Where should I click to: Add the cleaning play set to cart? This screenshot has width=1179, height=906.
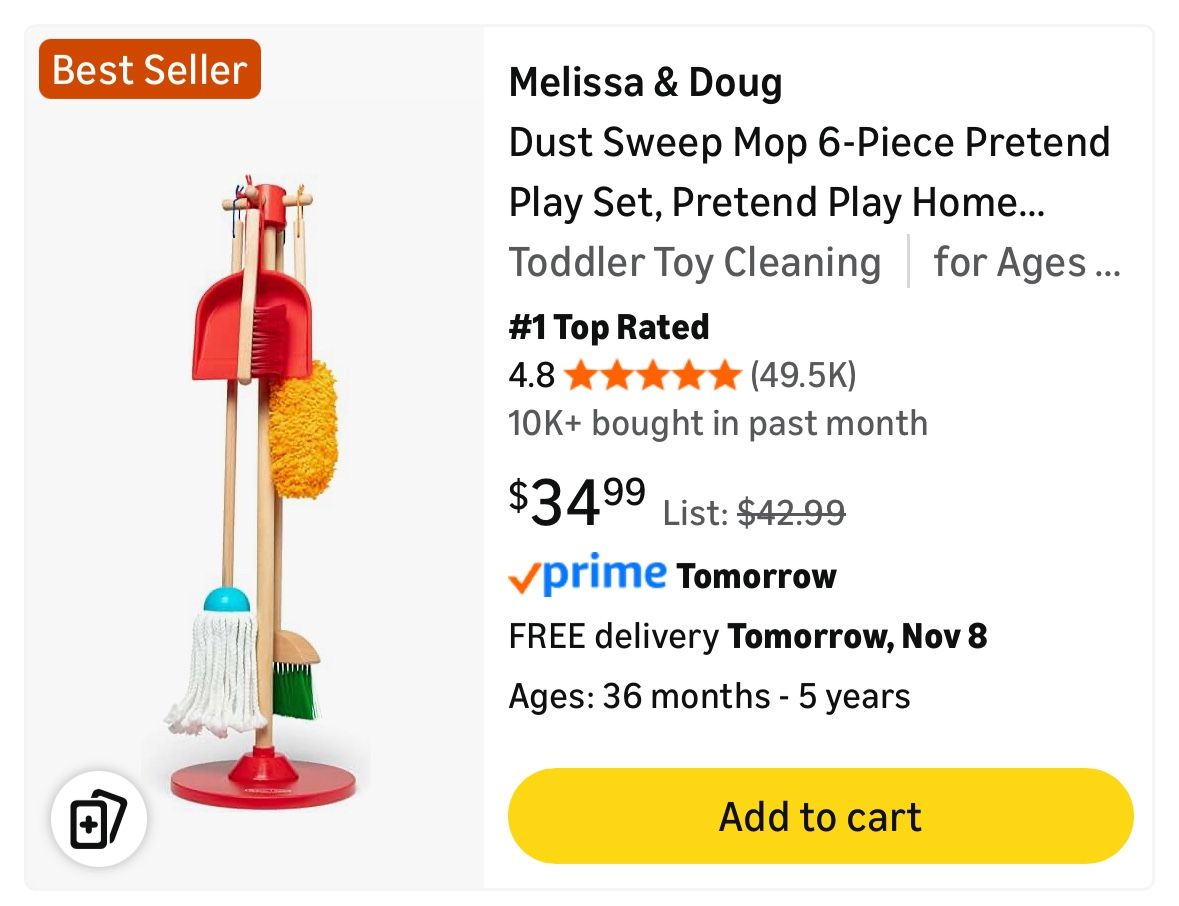(x=820, y=816)
